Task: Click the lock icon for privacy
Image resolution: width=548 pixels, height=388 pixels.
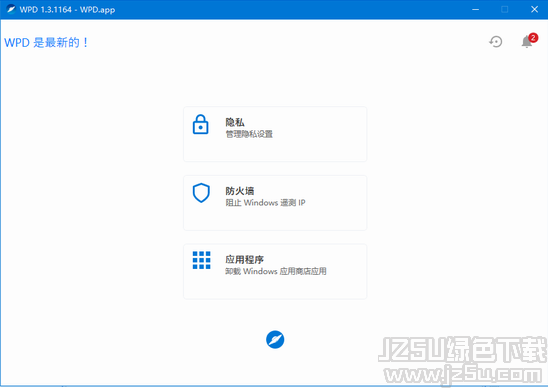Action: 201,124
